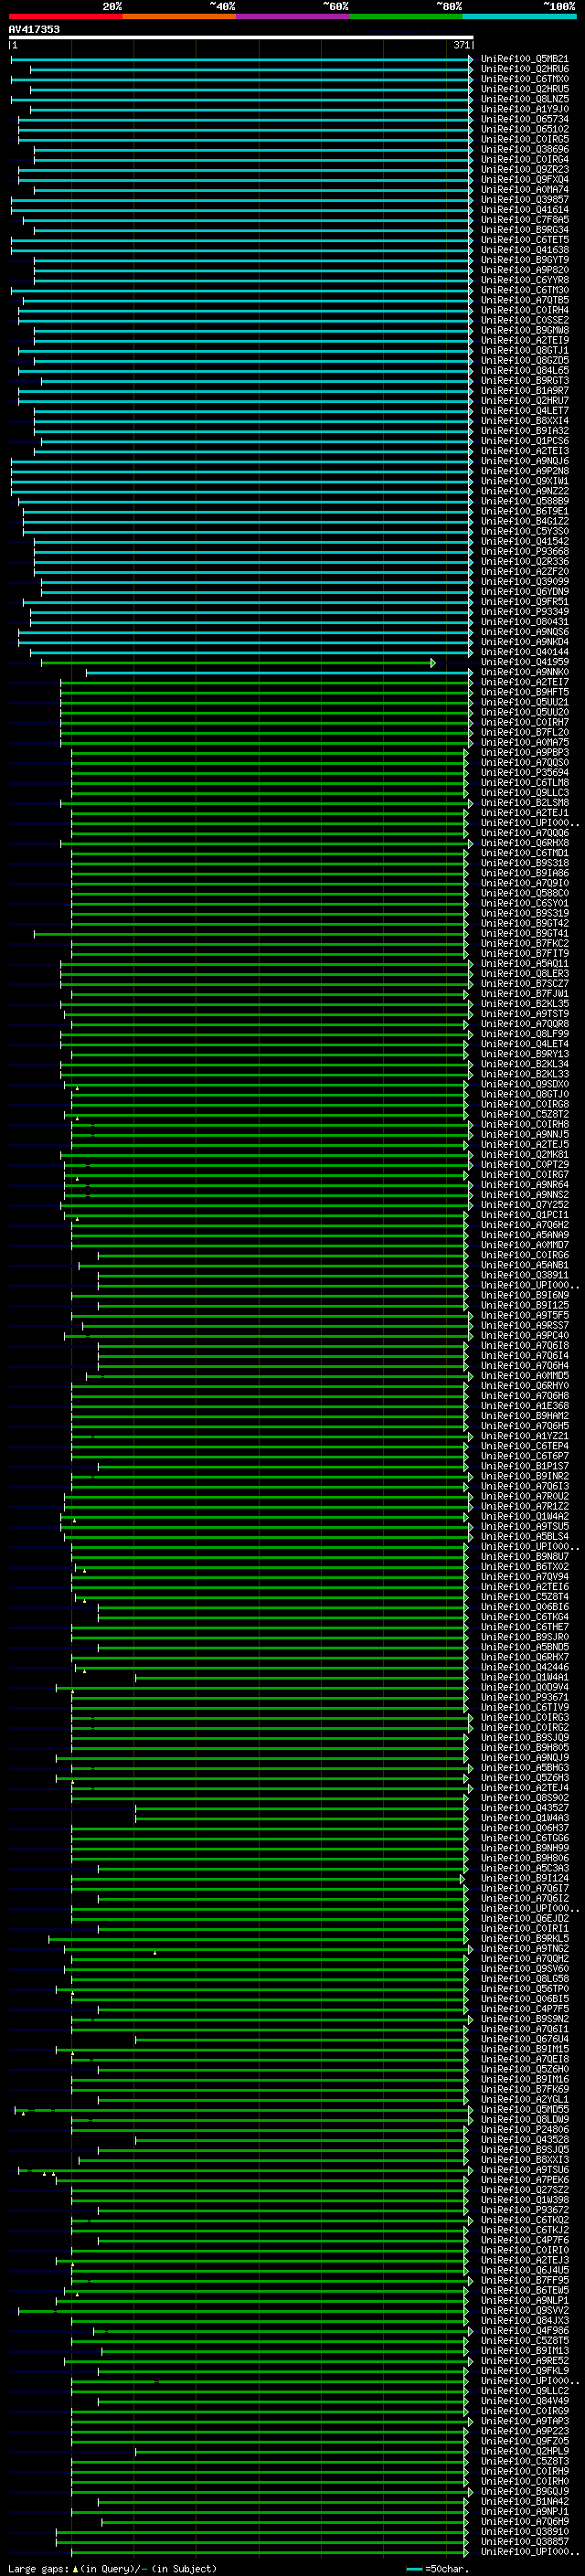Select the label UniRef100_A9NPJ1

click(525, 2511)
